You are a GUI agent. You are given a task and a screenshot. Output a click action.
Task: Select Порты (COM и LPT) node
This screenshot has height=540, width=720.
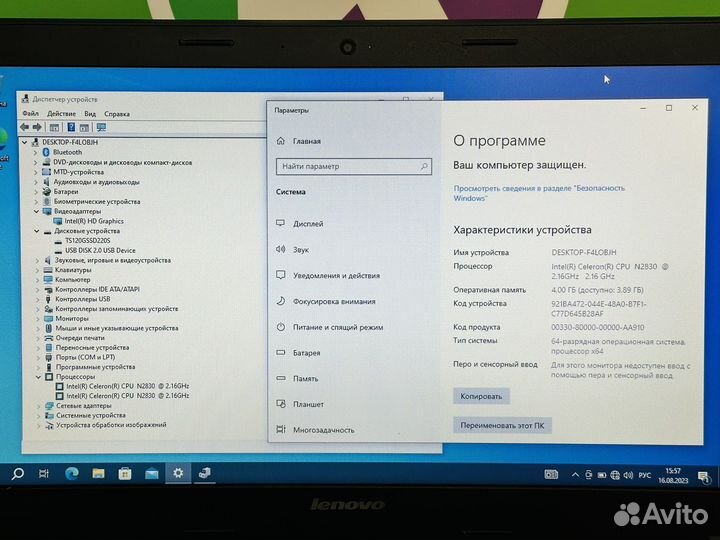click(x=85, y=357)
